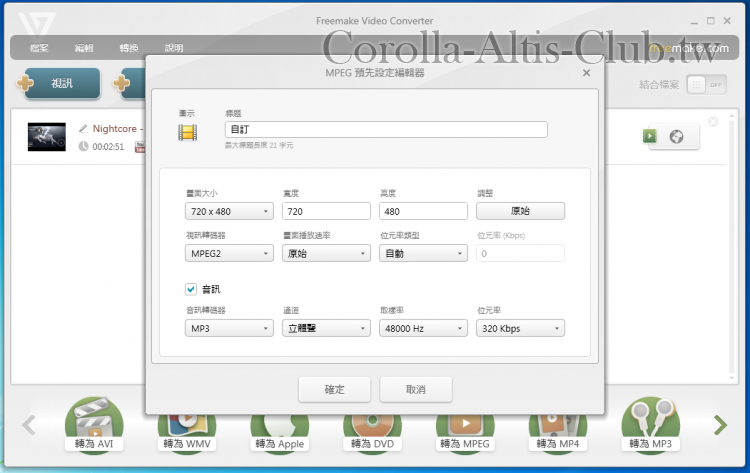Screen dimensions: 750x473
Task: Open the Convert to MP4 option
Action: pos(558,434)
